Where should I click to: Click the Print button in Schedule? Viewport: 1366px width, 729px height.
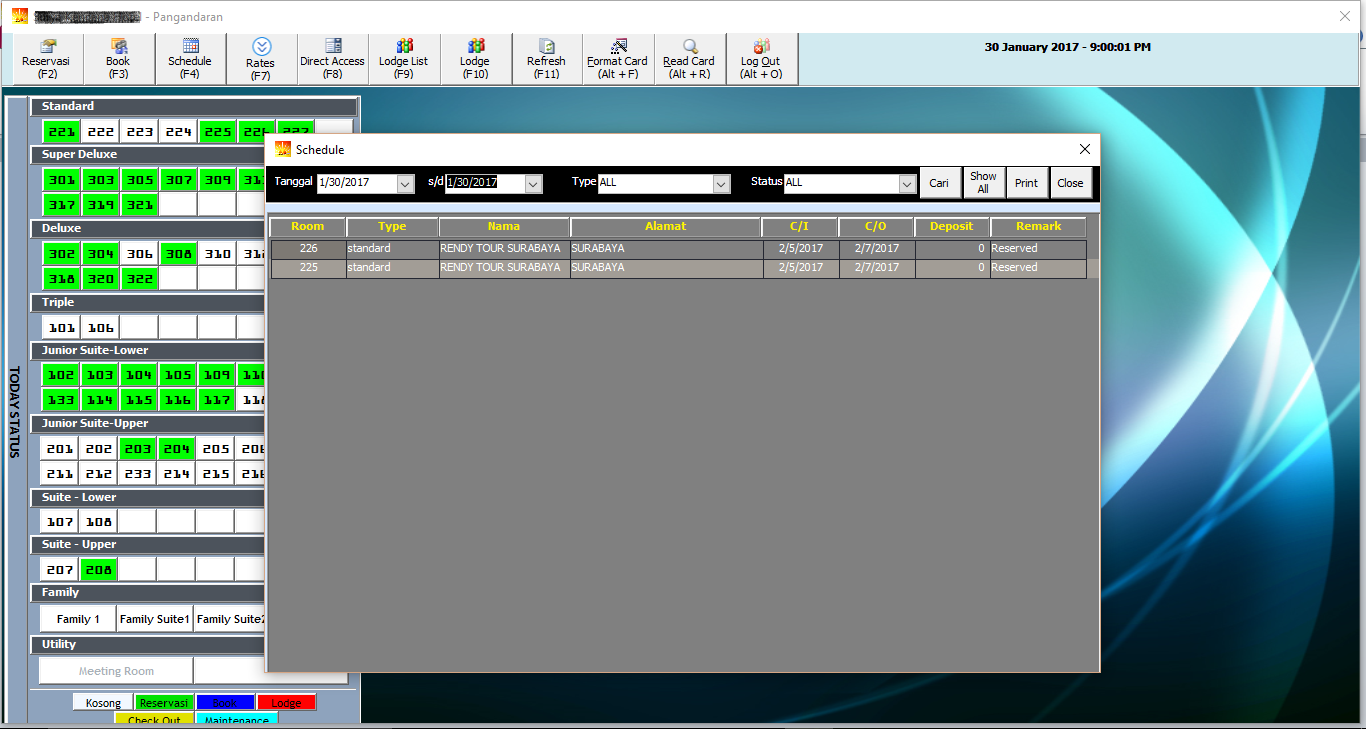(1026, 183)
